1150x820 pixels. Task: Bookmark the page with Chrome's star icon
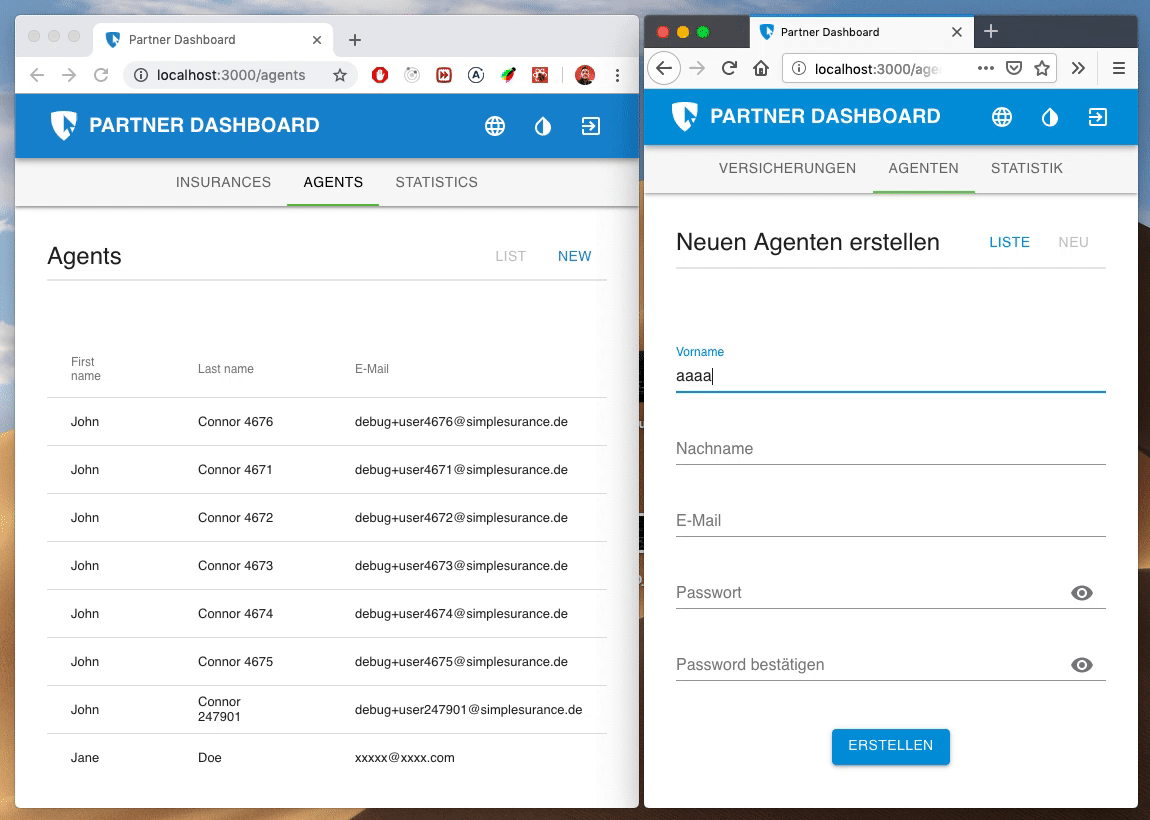pos(340,75)
